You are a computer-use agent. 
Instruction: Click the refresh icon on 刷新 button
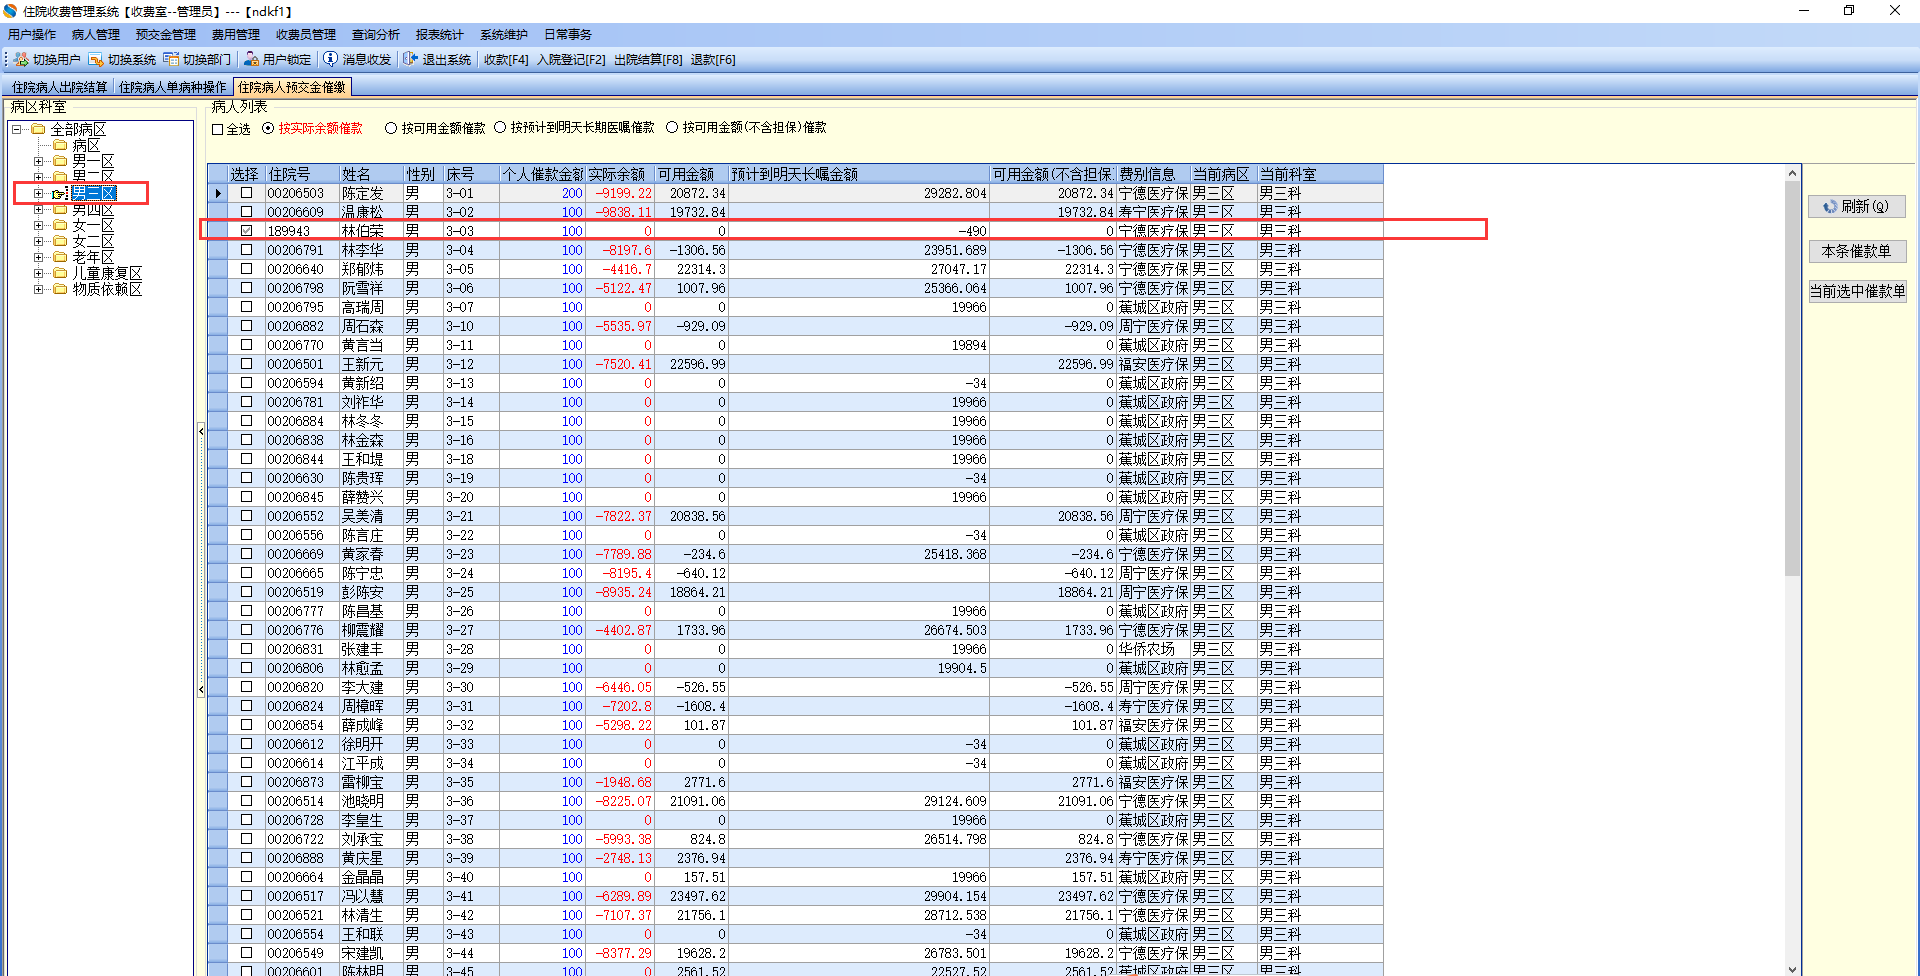(1830, 207)
